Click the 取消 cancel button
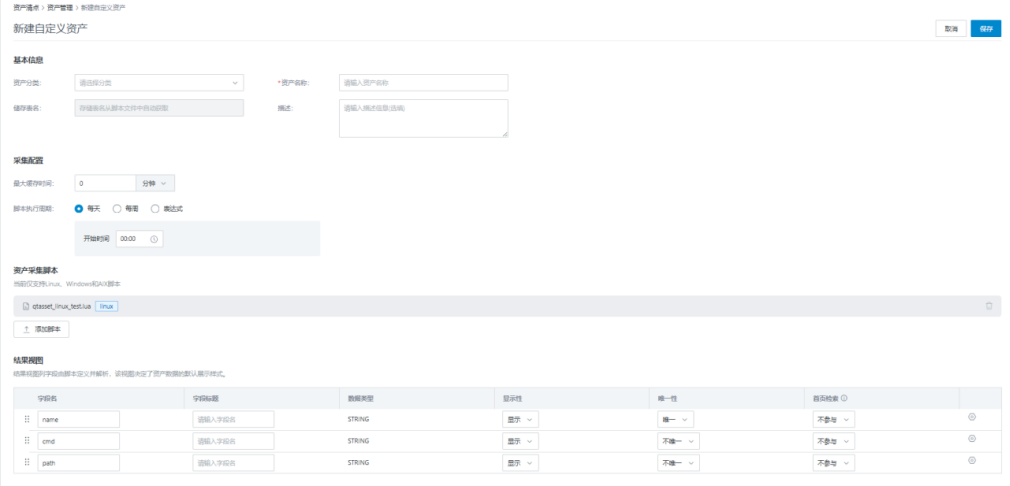The height and width of the screenshot is (486, 1010). (951, 29)
